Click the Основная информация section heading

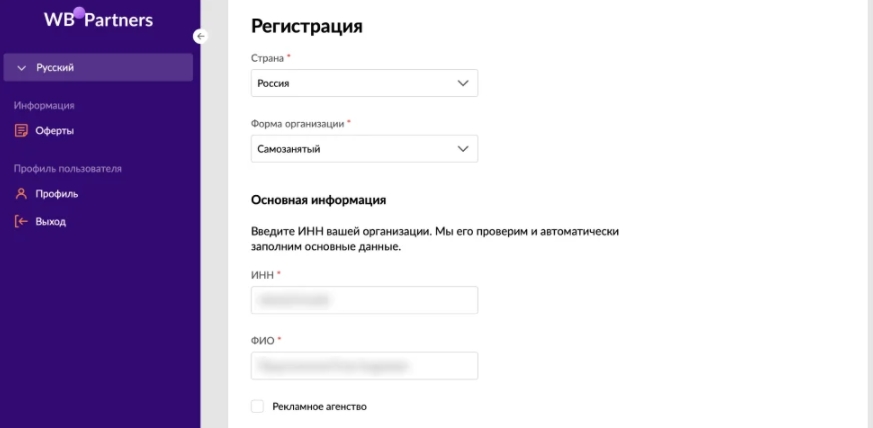pyautogui.click(x=318, y=200)
